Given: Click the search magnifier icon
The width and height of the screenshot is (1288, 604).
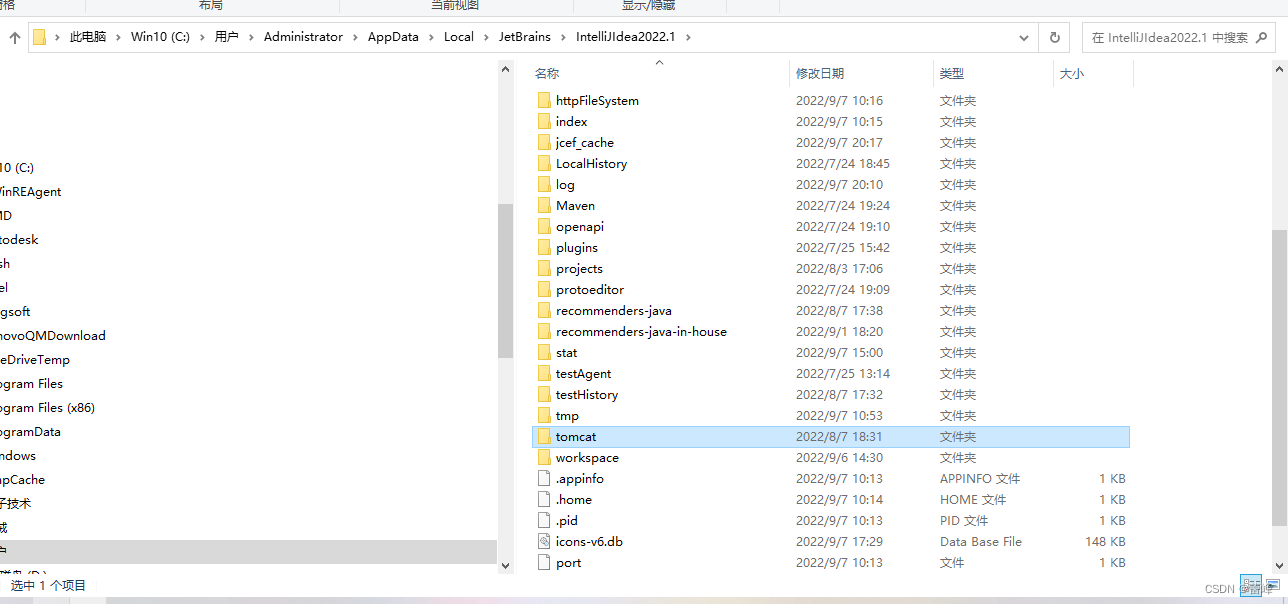Looking at the screenshot, I should pyautogui.click(x=1261, y=38).
